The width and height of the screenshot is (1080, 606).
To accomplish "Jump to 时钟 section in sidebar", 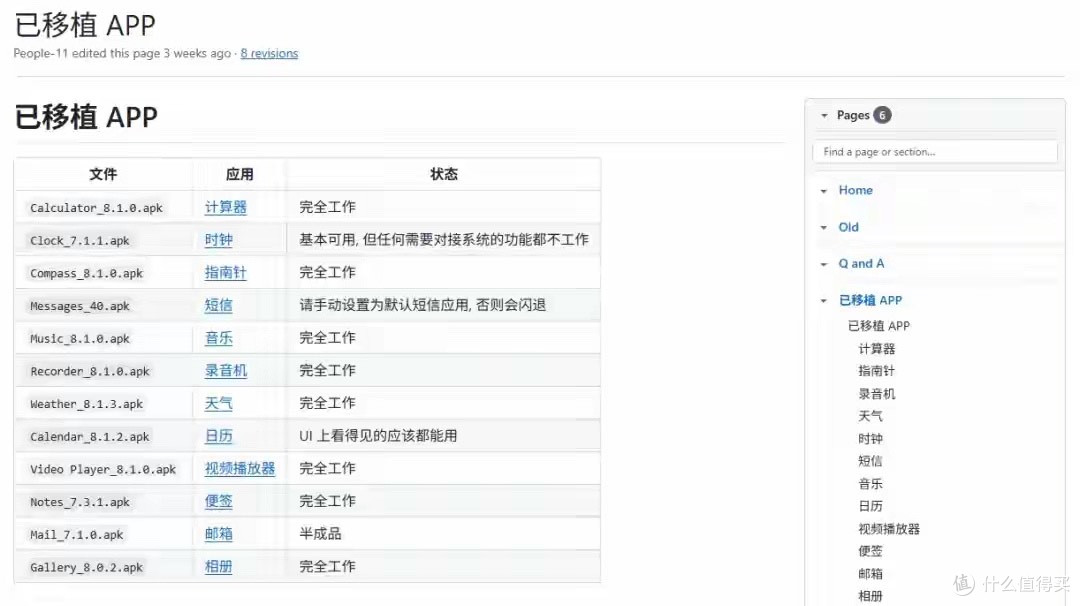I will pos(870,439).
